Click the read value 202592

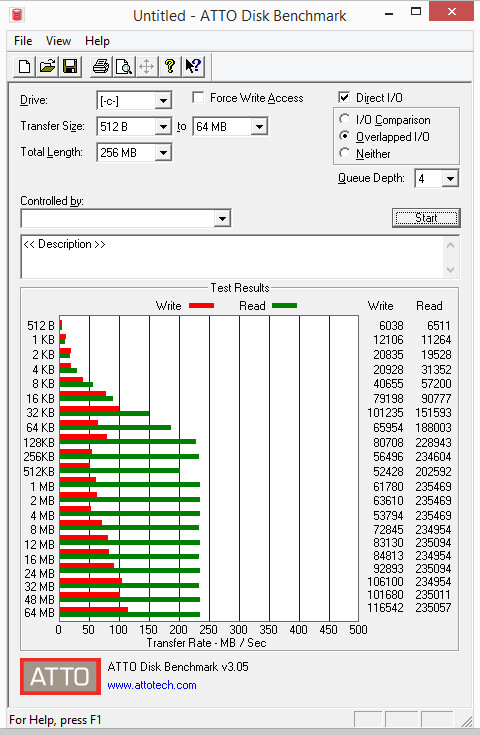pos(433,471)
